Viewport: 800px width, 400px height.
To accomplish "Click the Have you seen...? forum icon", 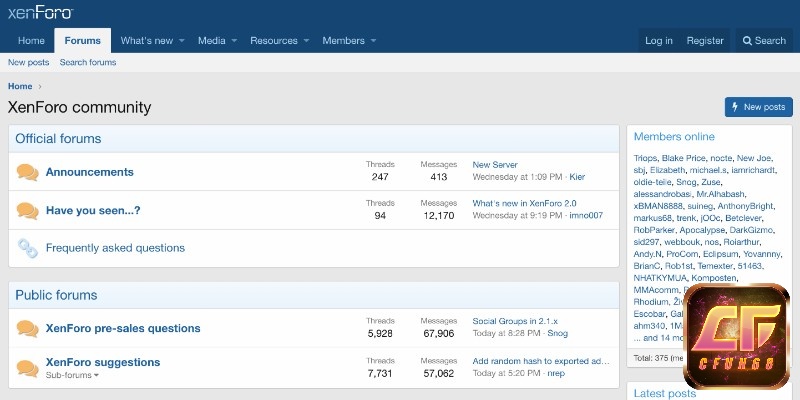I will pos(28,211).
